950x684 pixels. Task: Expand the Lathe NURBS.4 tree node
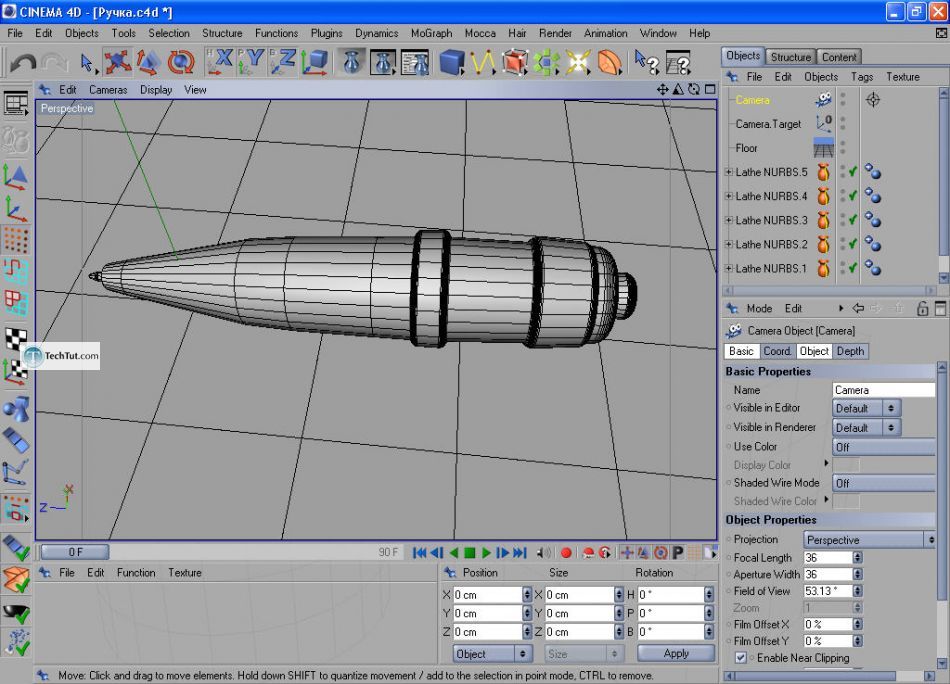coord(729,196)
